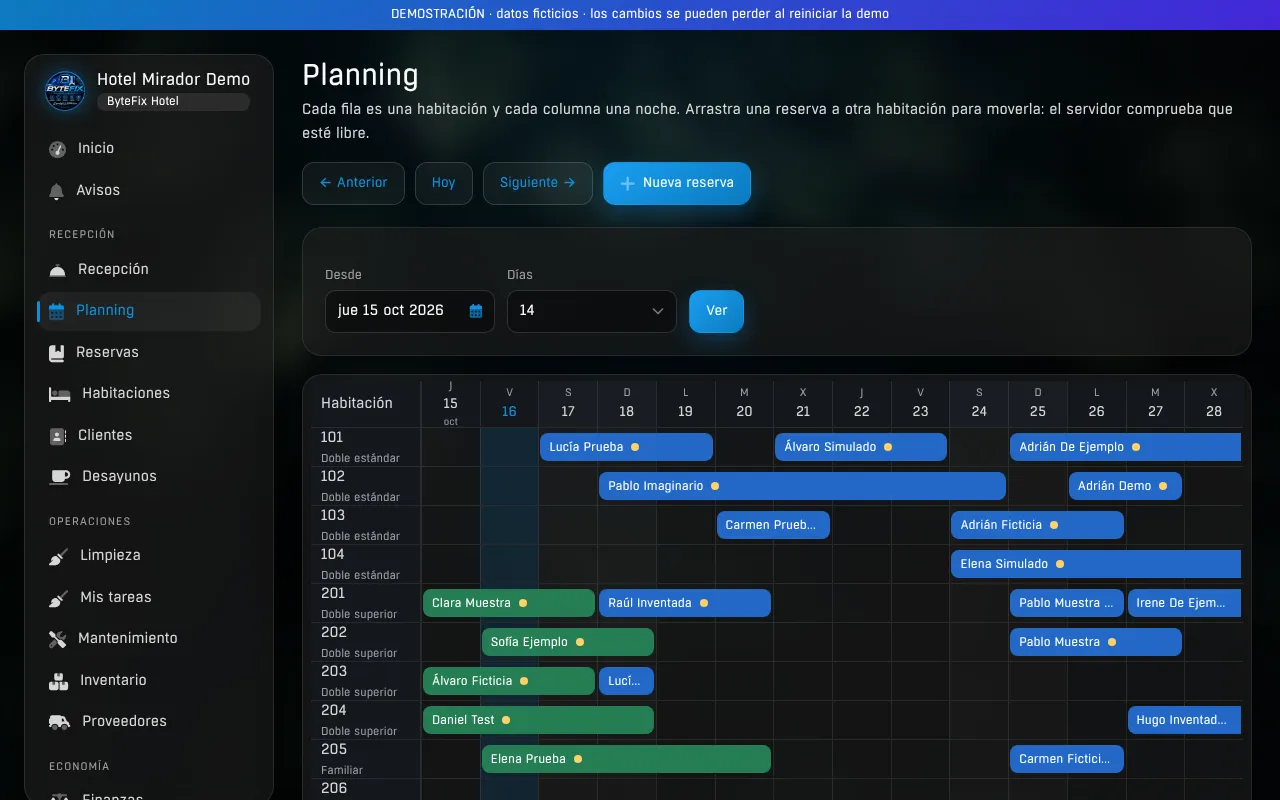Click the highlighted day 16 column header
The height and width of the screenshot is (800, 1280).
509,404
